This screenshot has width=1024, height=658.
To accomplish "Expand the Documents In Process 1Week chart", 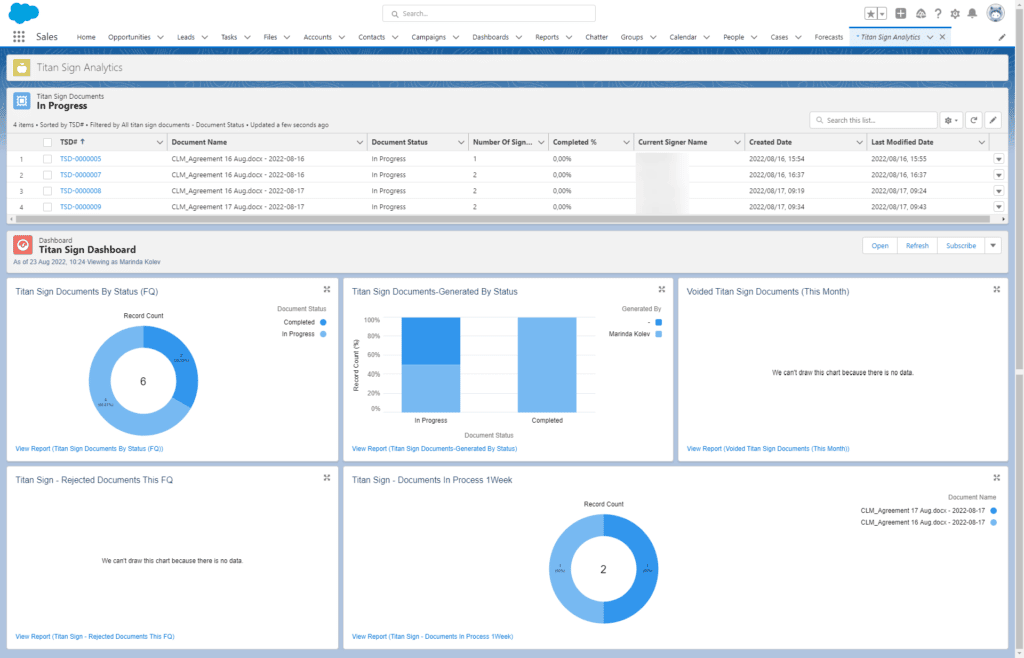I will [996, 478].
